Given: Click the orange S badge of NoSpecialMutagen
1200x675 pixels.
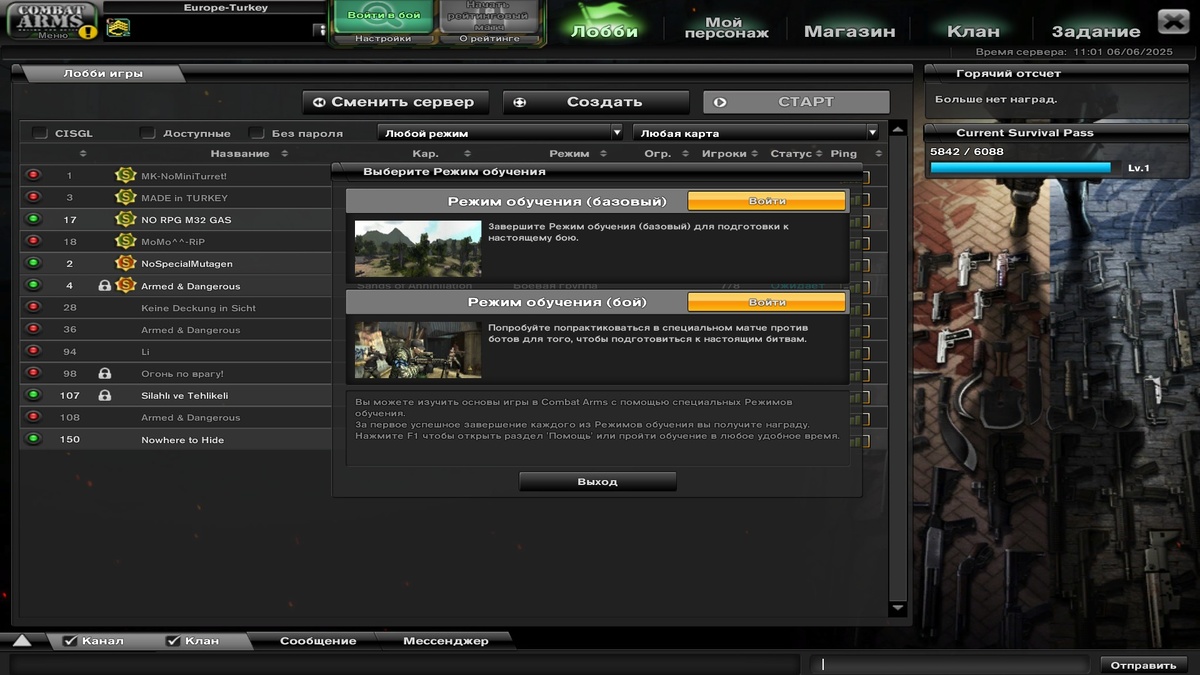Looking at the screenshot, I should (125, 263).
